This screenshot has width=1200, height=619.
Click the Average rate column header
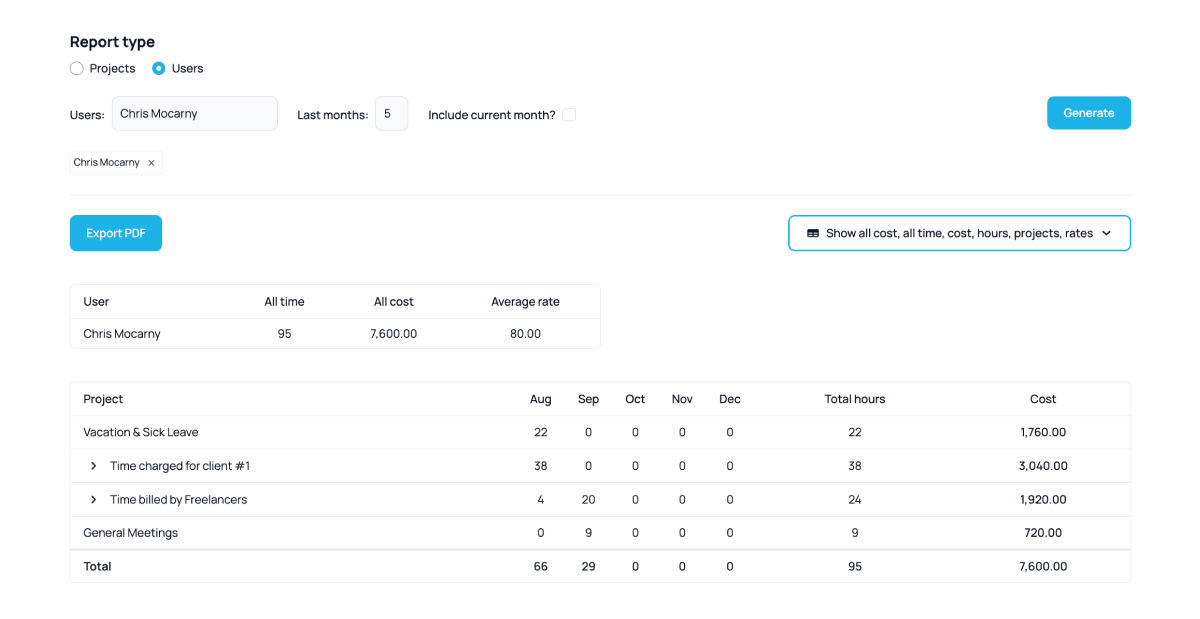click(525, 302)
